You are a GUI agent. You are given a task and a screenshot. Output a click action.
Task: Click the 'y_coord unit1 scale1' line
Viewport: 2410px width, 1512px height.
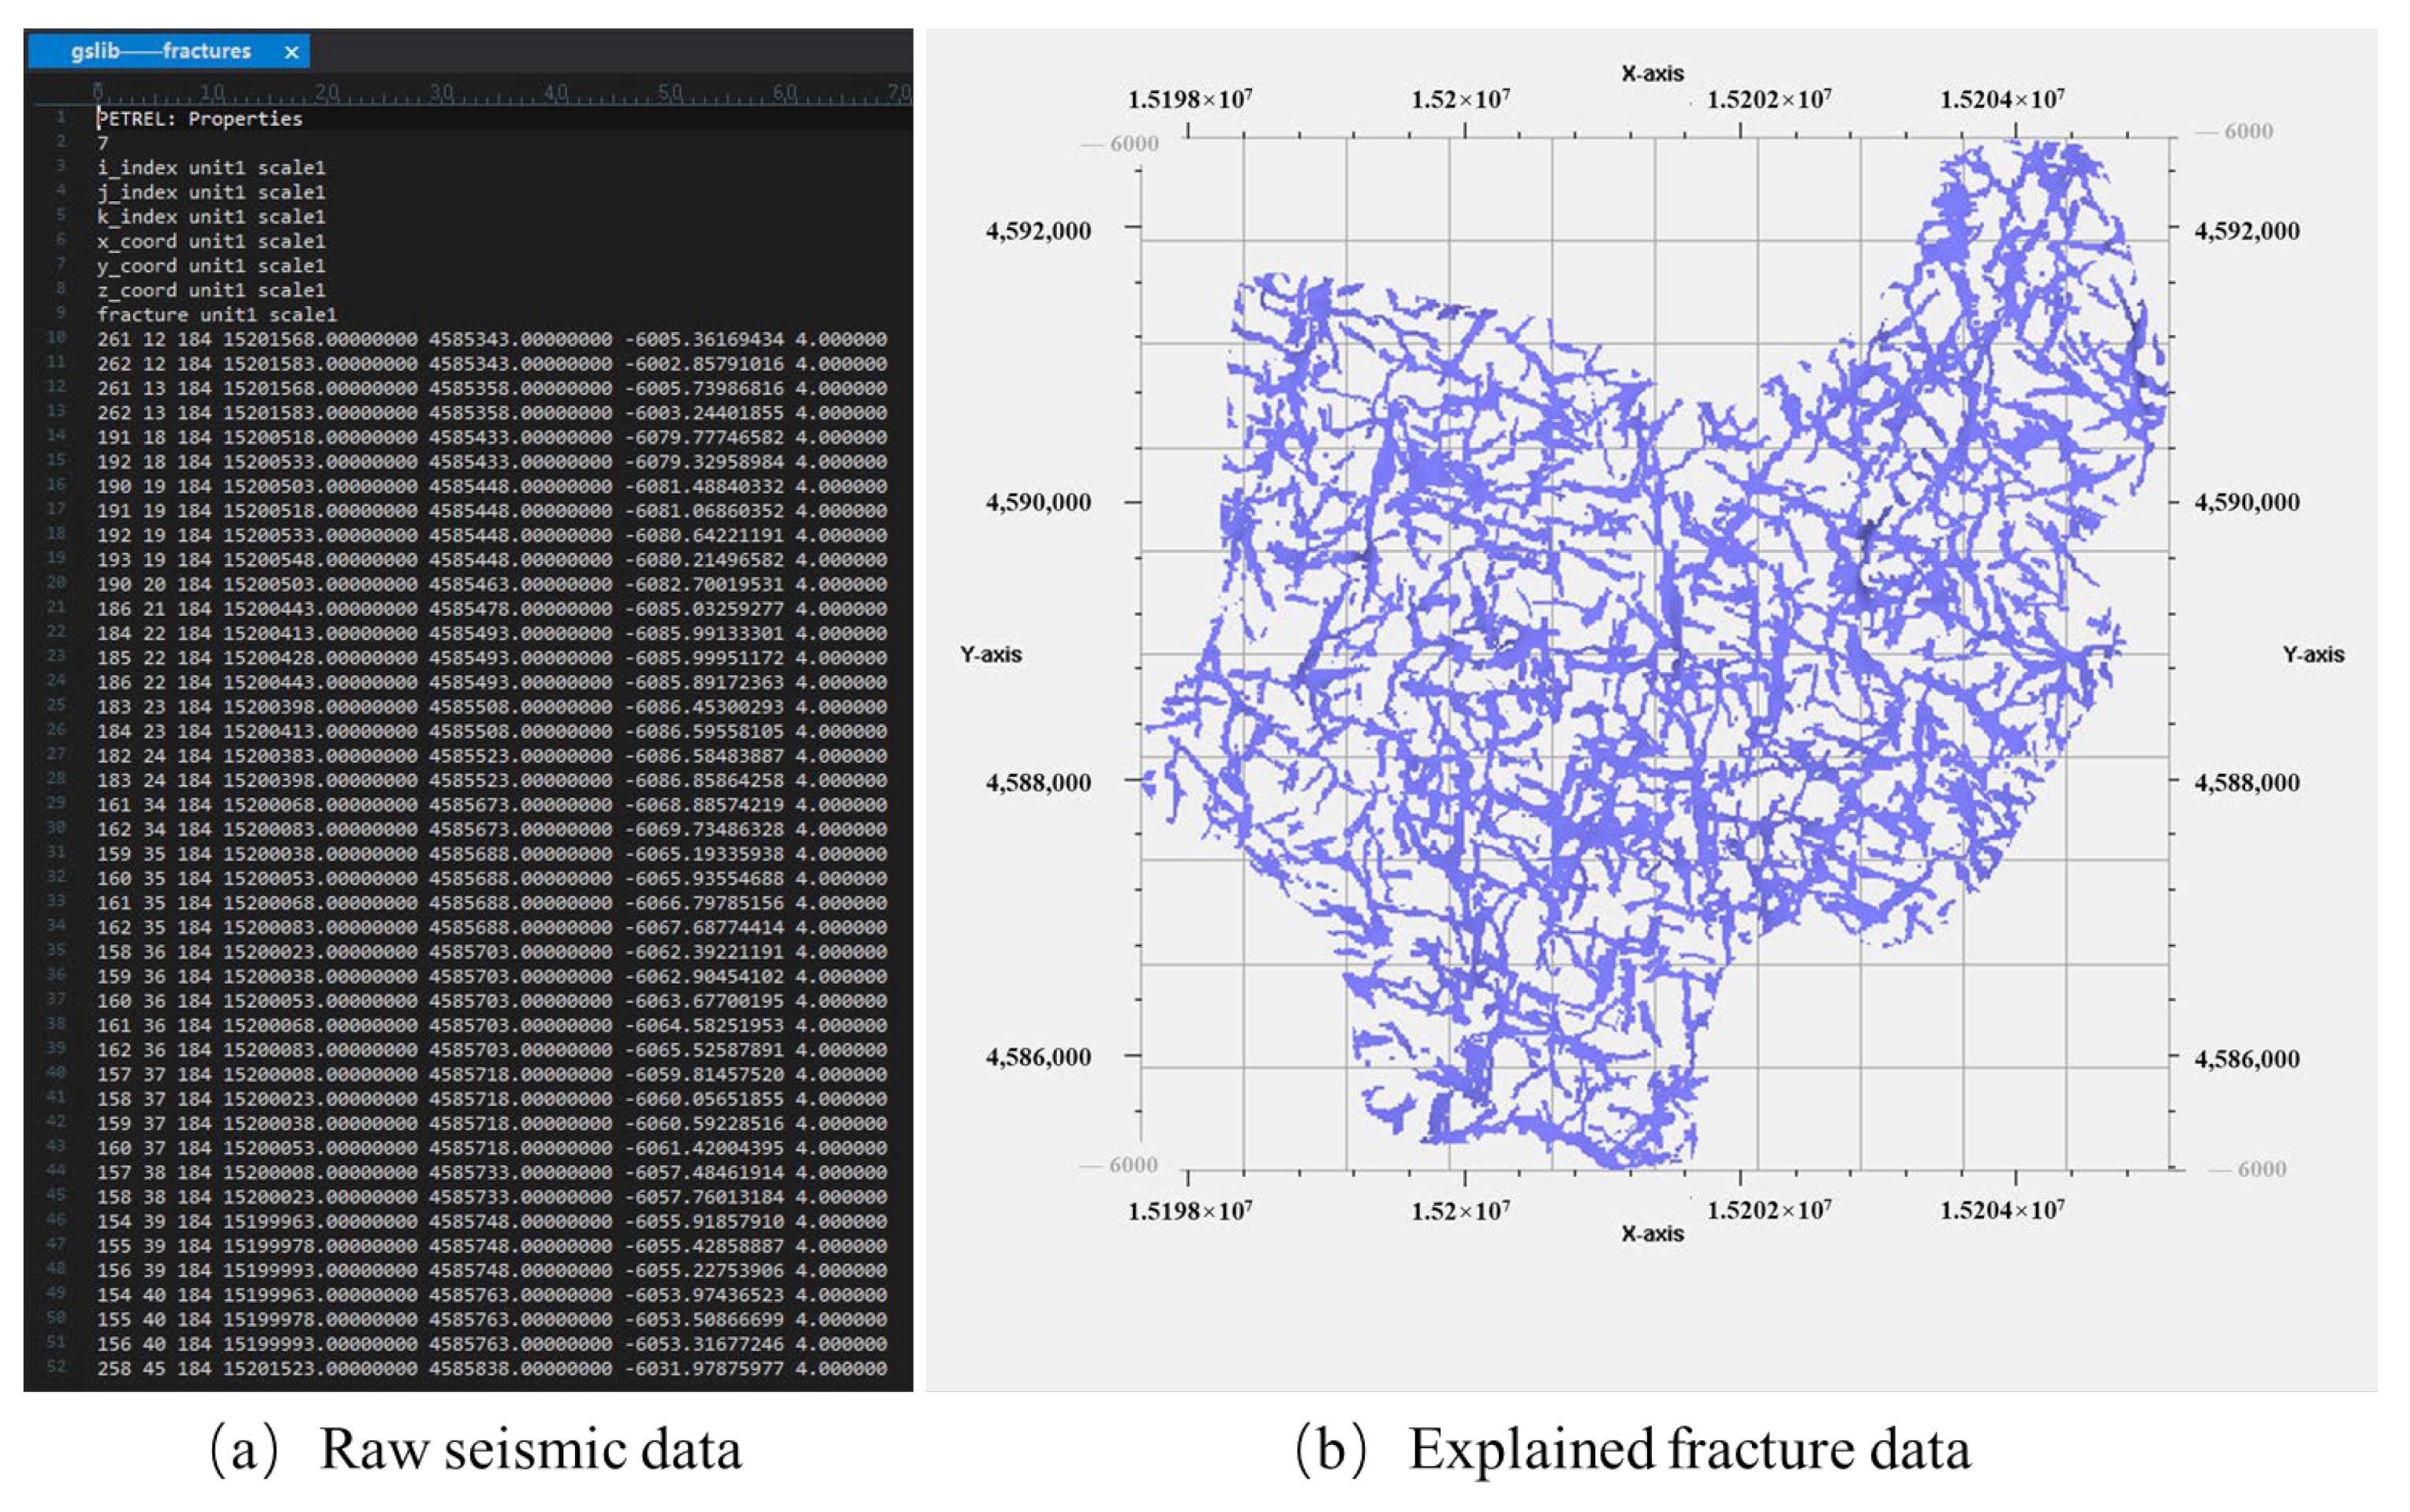pyautogui.click(x=211, y=266)
